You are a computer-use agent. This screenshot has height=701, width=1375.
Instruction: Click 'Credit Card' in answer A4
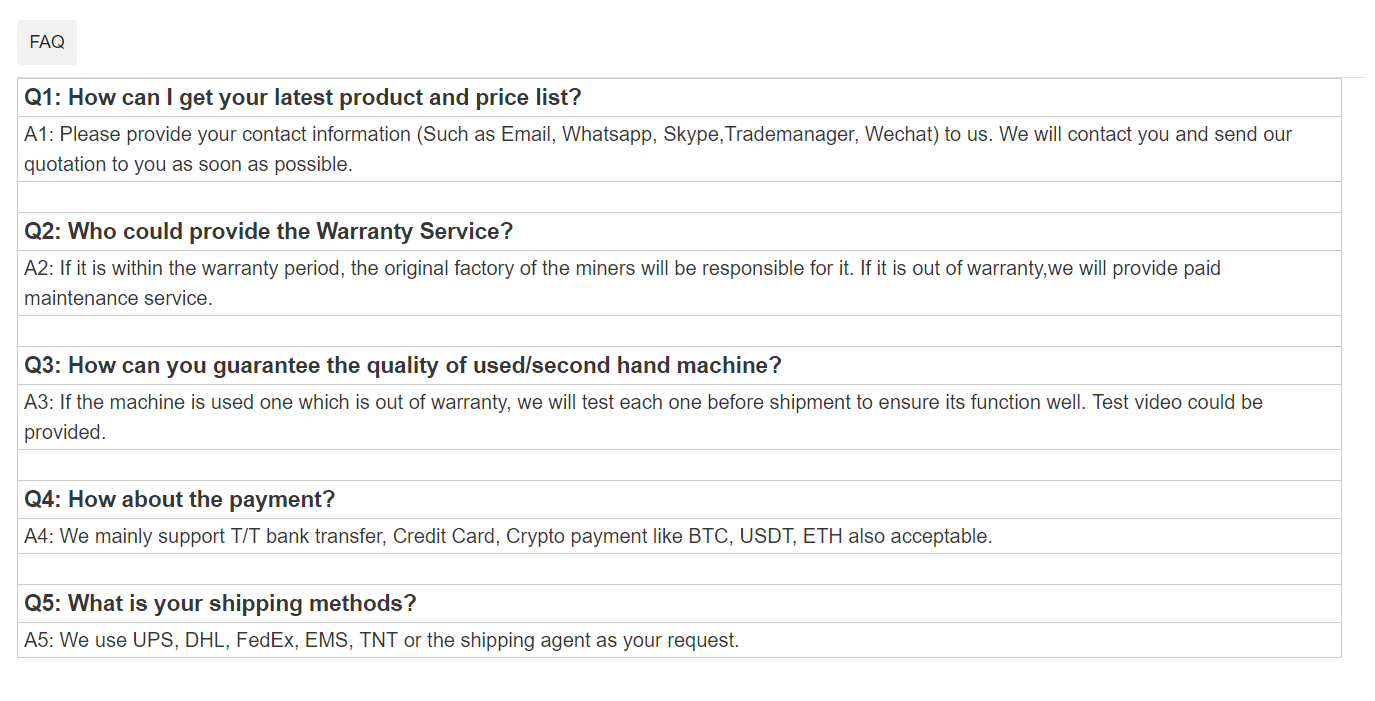(x=443, y=537)
